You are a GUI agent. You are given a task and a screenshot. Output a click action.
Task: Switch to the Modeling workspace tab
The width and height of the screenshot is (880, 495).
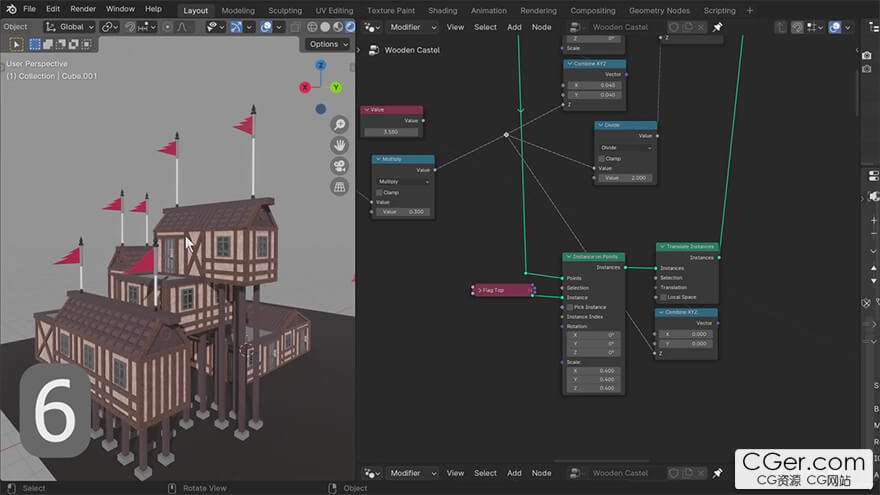coord(238,11)
